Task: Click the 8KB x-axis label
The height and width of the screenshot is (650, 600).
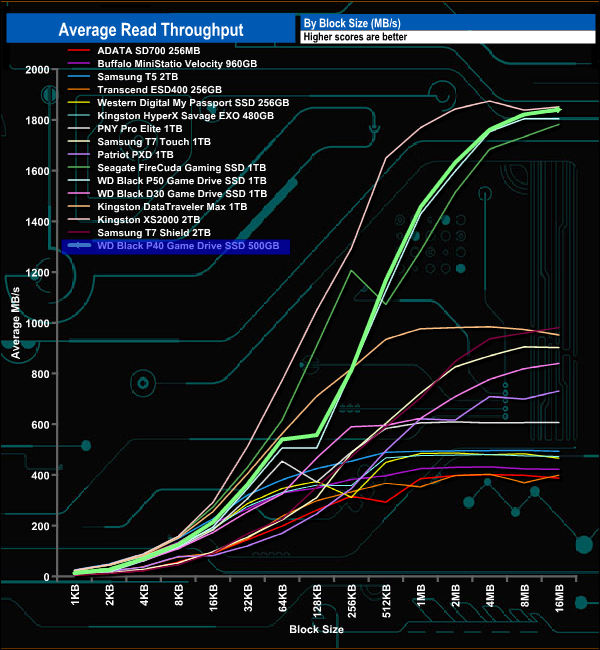Action: [179, 595]
